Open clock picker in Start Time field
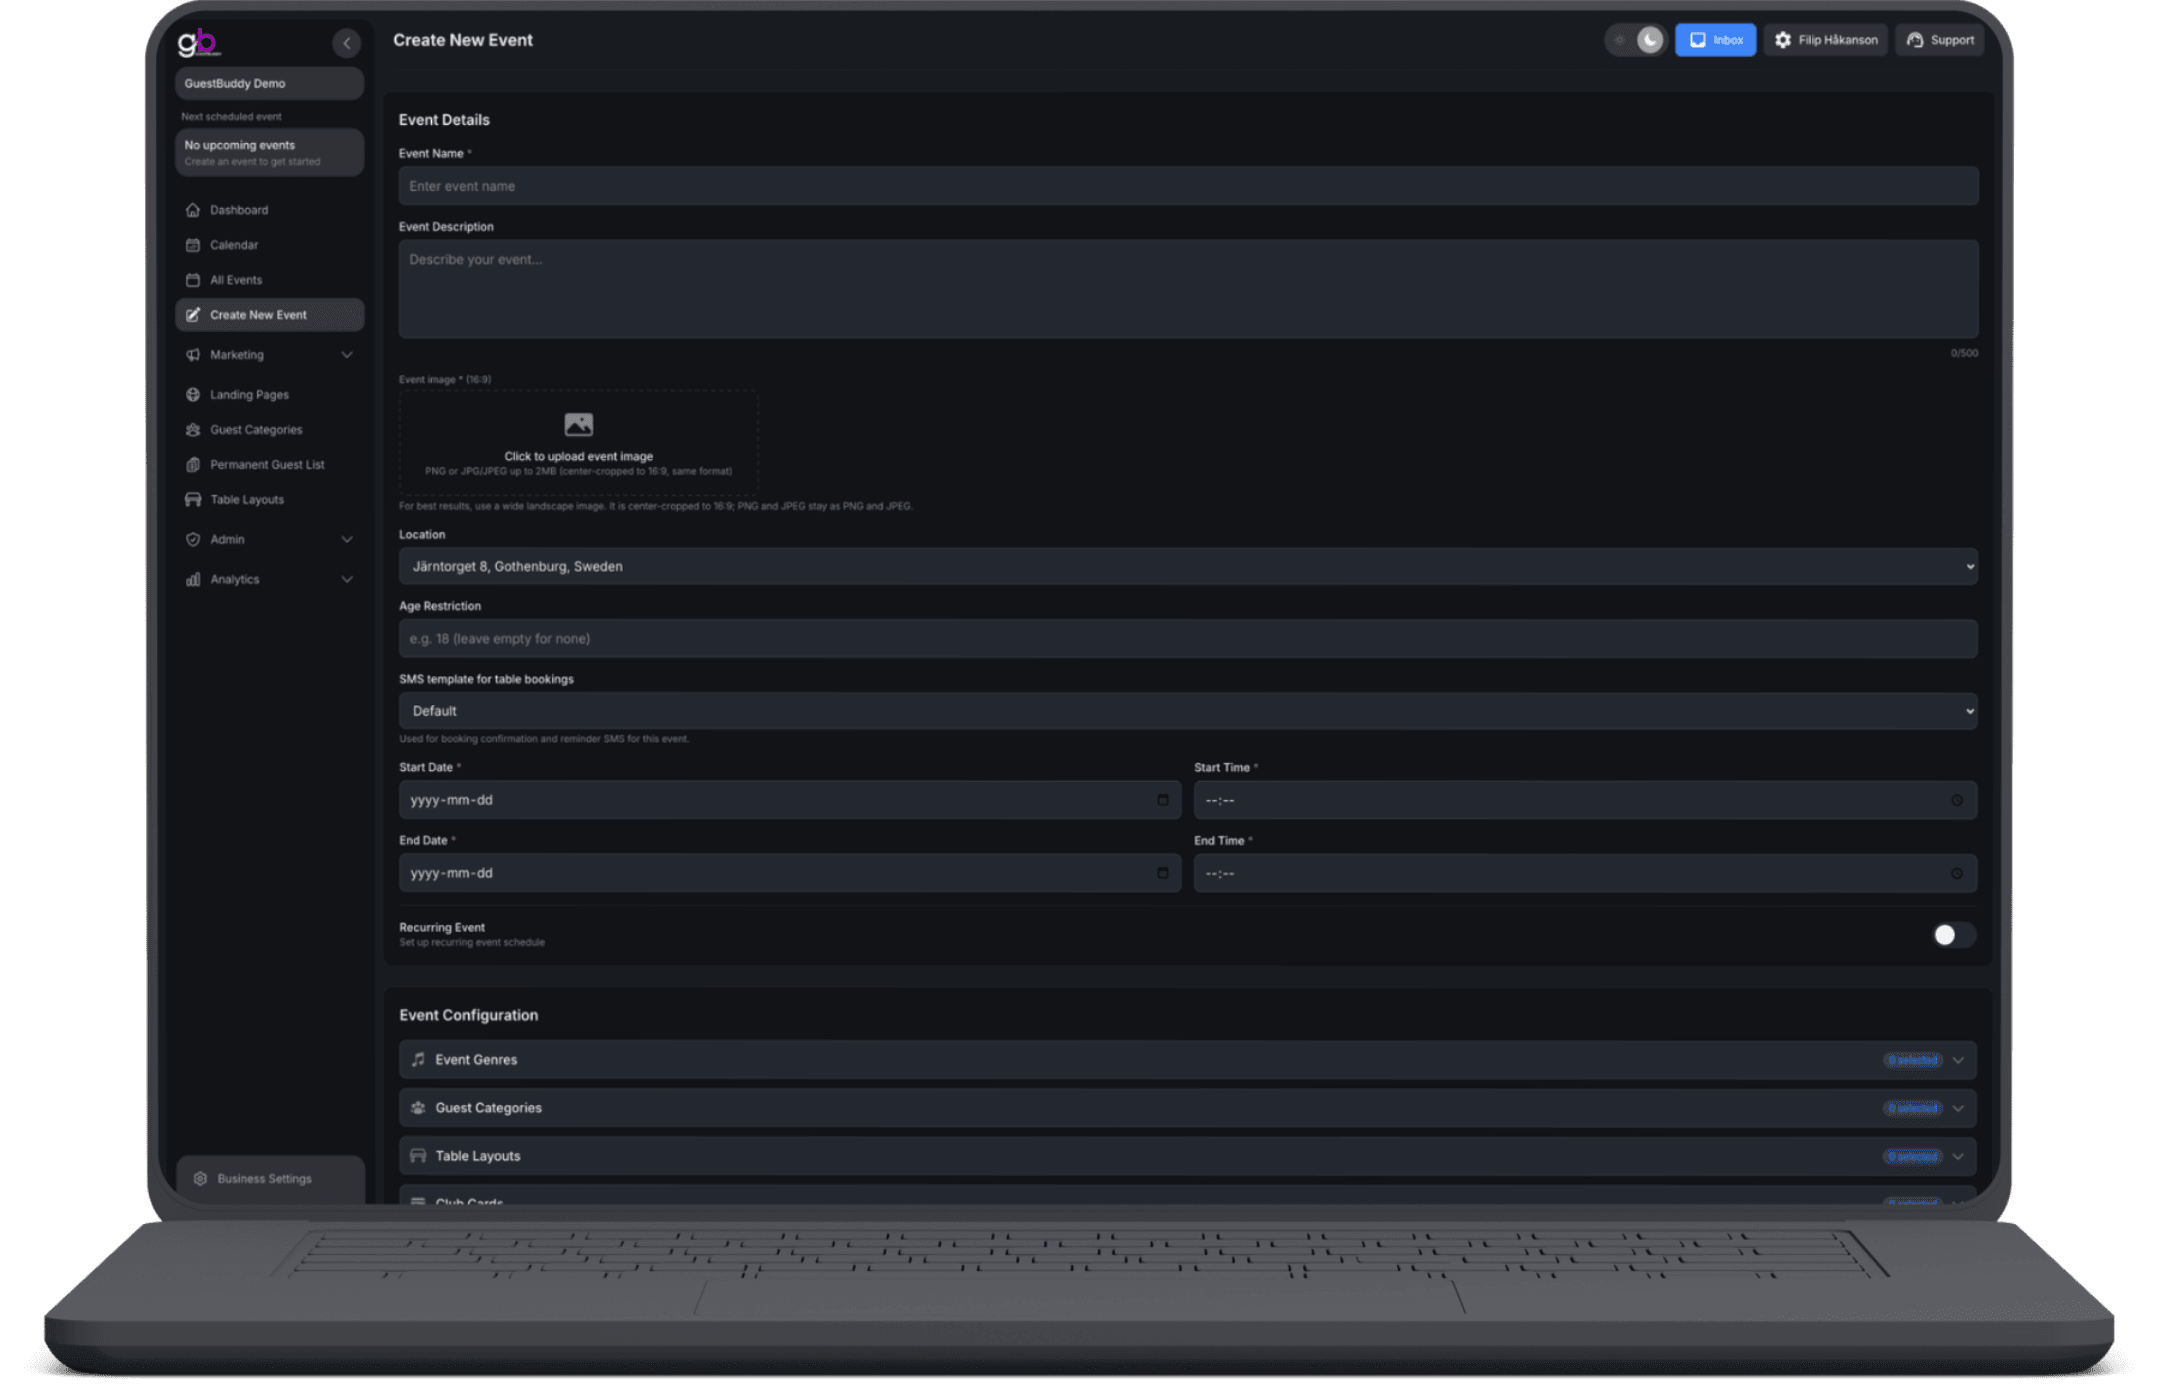The height and width of the screenshot is (1392, 2160). 1957,801
